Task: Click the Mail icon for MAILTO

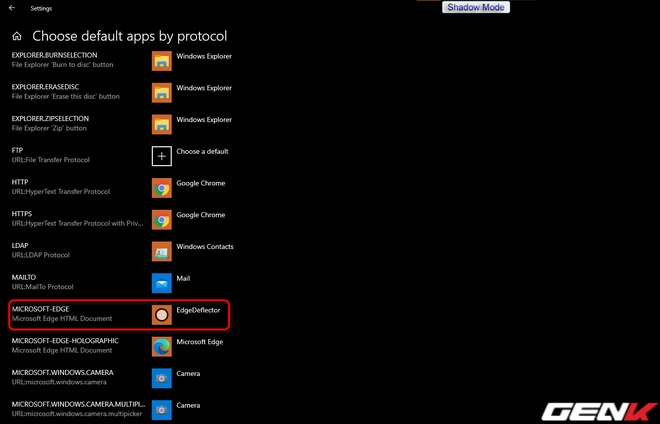Action: (x=162, y=283)
